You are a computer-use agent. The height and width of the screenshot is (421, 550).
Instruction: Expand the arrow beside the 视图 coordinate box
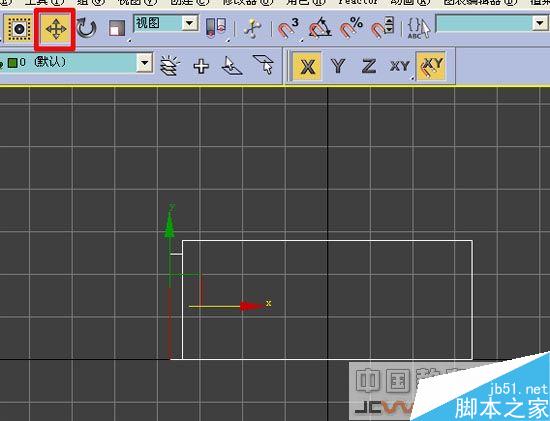(189, 24)
